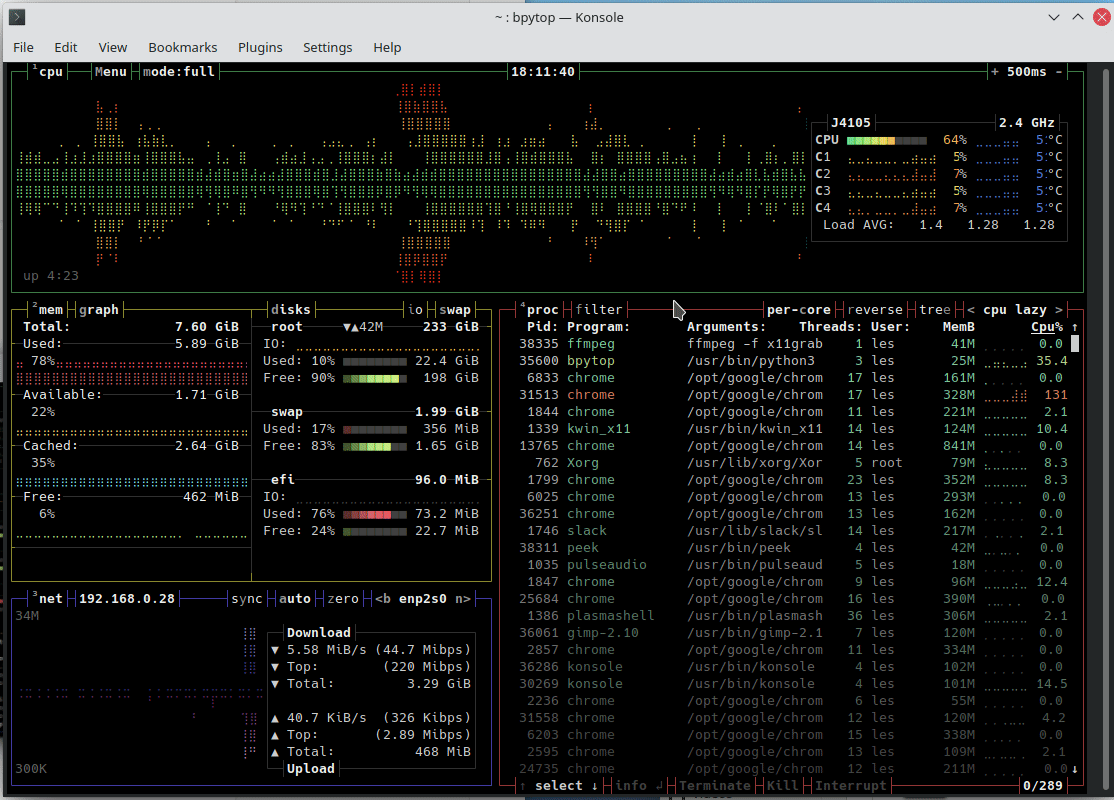The image size is (1114, 800).
Task: Select the Xorg process row
Action: (x=791, y=463)
